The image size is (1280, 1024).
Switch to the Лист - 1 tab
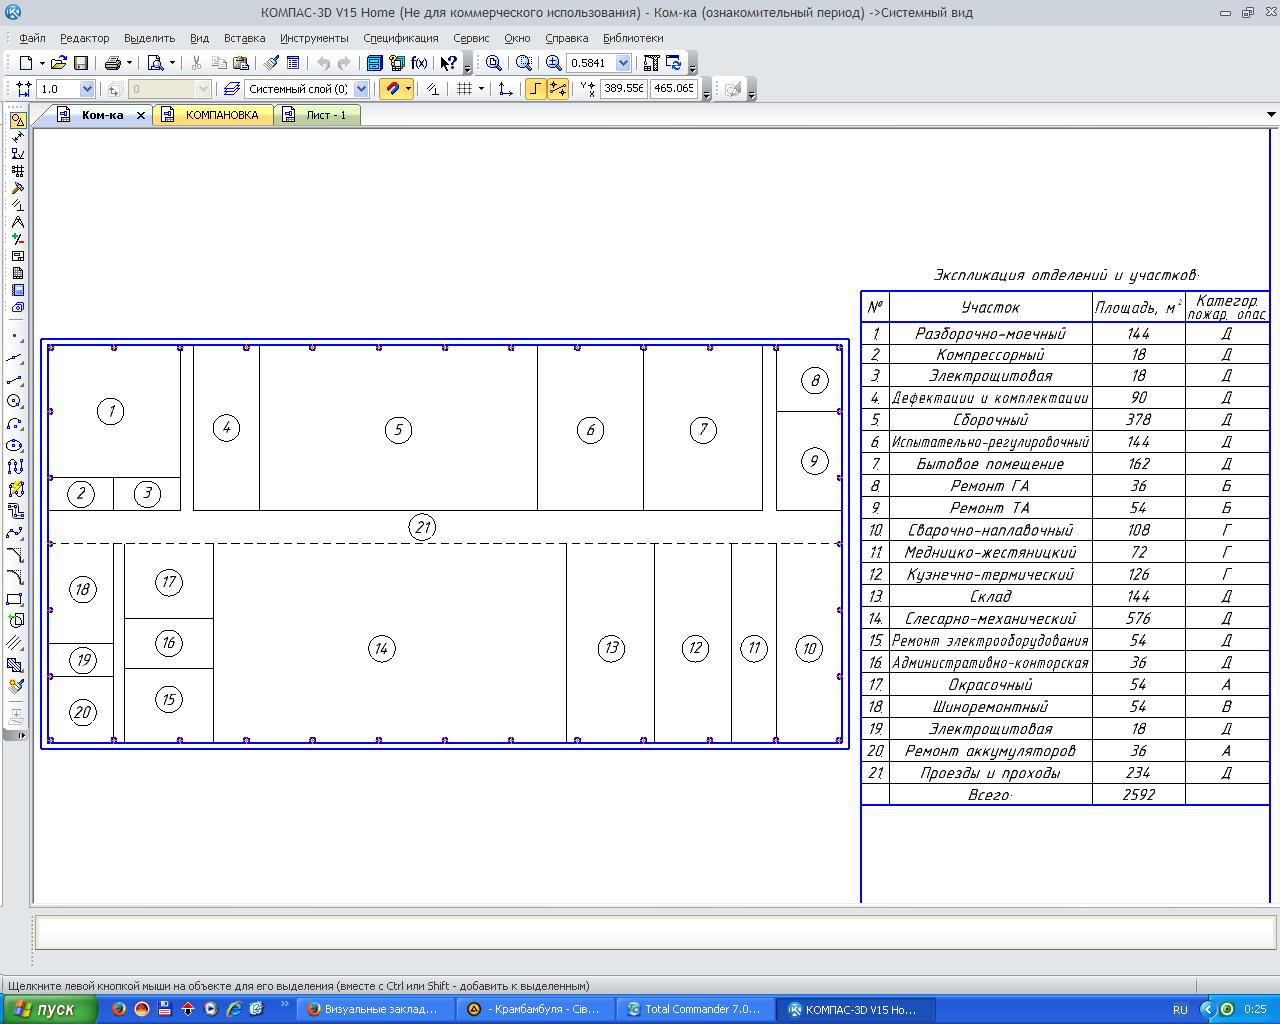(317, 115)
